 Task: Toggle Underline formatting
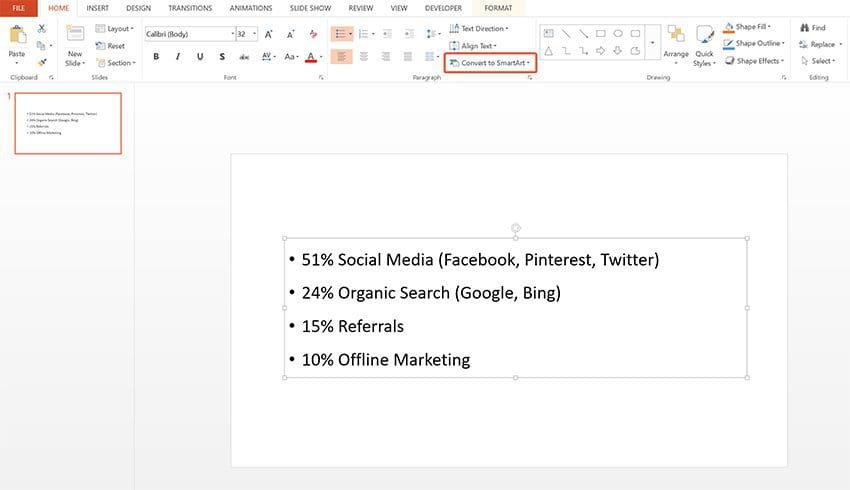point(200,57)
